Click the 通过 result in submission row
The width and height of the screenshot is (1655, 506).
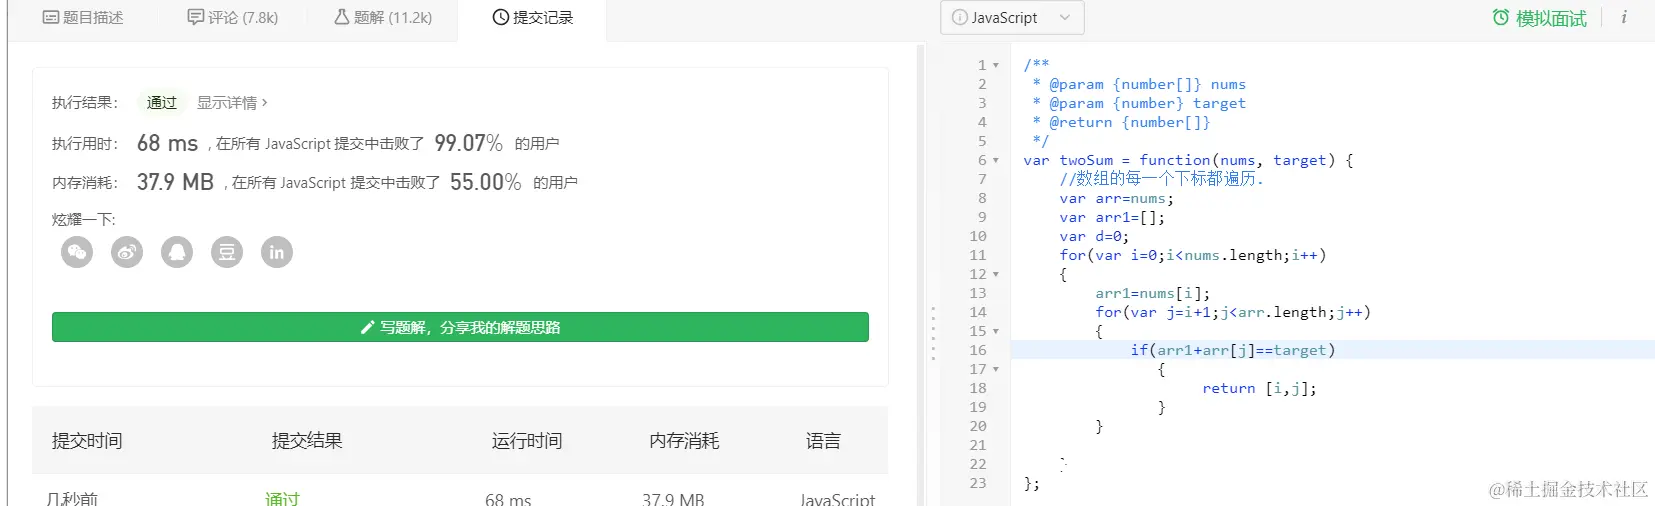pos(282,498)
